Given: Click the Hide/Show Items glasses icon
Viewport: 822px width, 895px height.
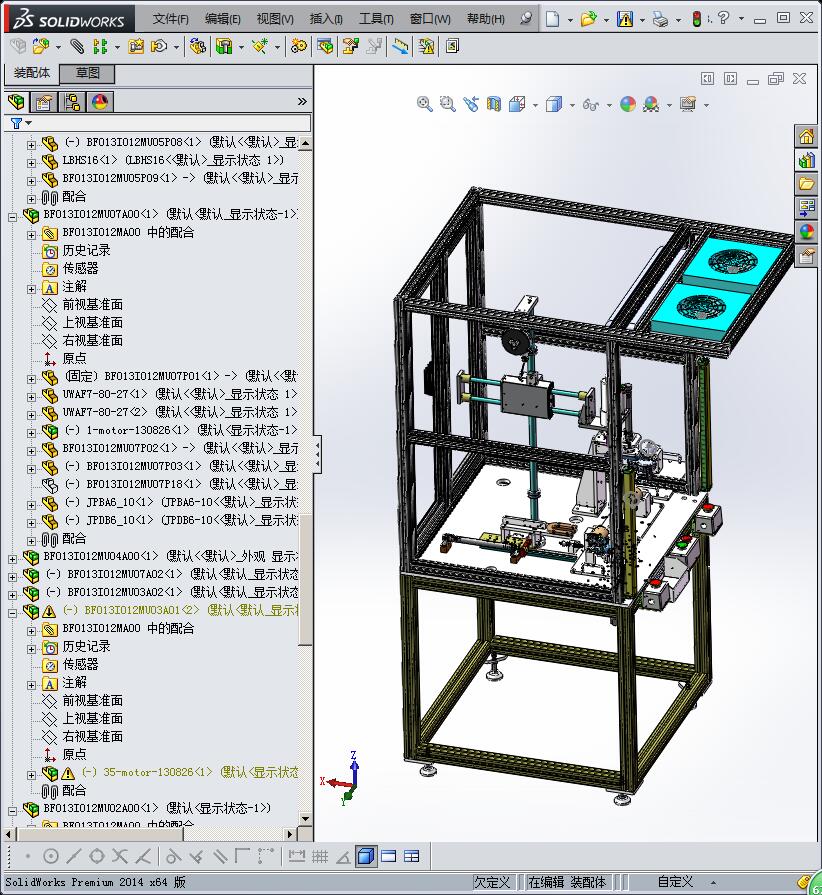Looking at the screenshot, I should click(x=591, y=104).
